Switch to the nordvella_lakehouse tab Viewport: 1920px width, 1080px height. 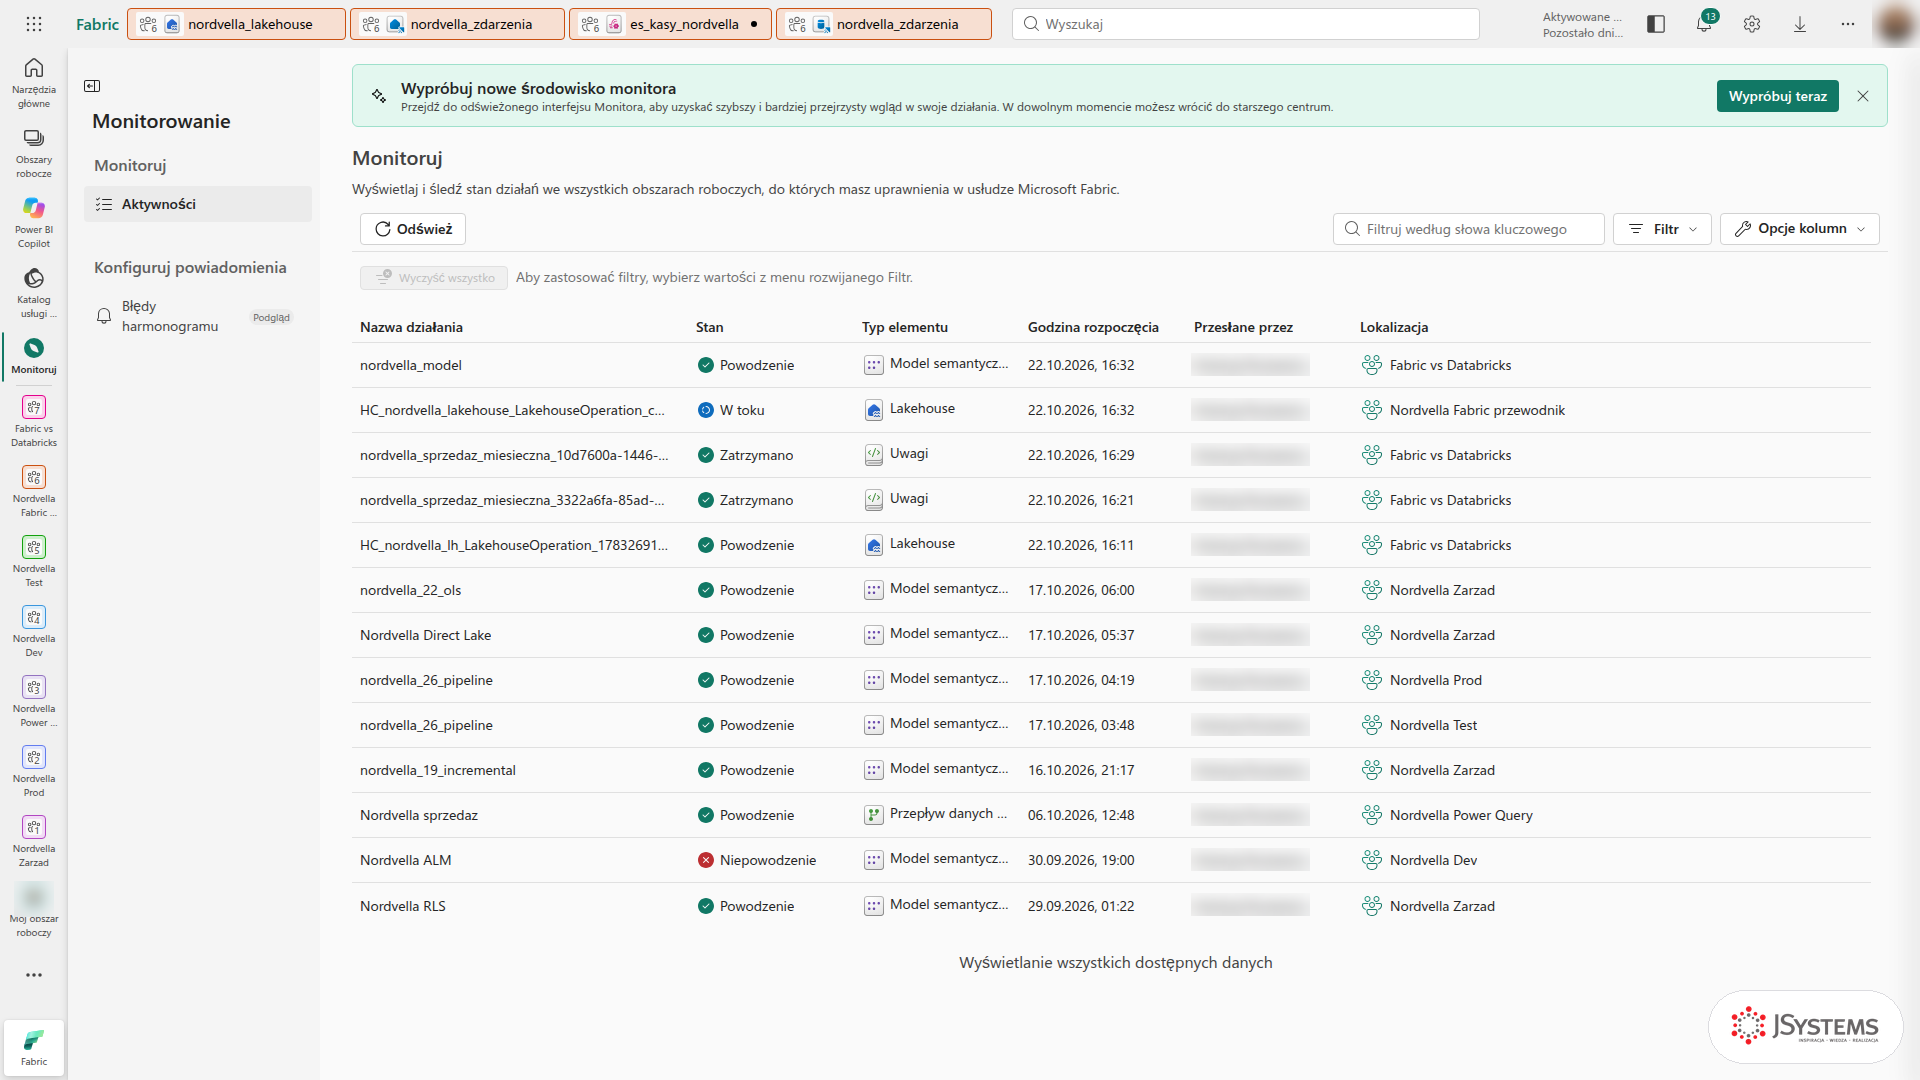(237, 24)
